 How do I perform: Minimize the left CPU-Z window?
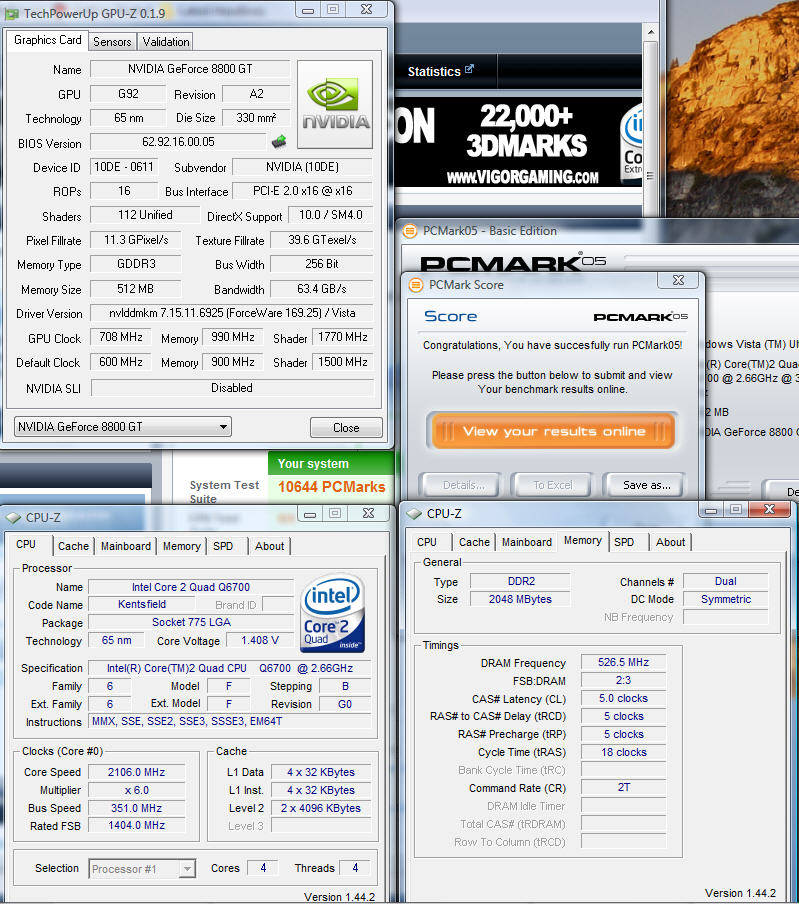pyautogui.click(x=310, y=514)
